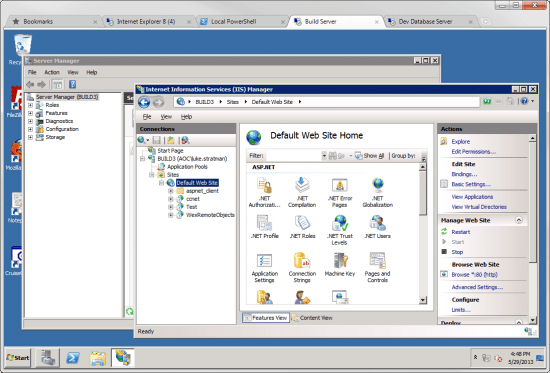Image resolution: width=550 pixels, height=373 pixels.
Task: Click IIS Manager back navigation arrow
Action: (144, 102)
